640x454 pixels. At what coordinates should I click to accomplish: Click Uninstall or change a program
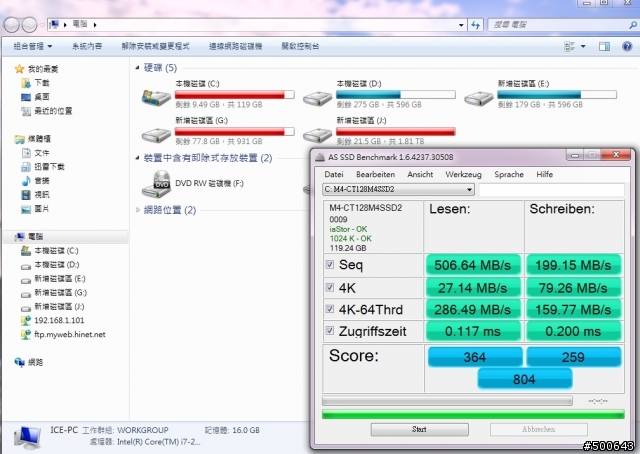tap(155, 46)
